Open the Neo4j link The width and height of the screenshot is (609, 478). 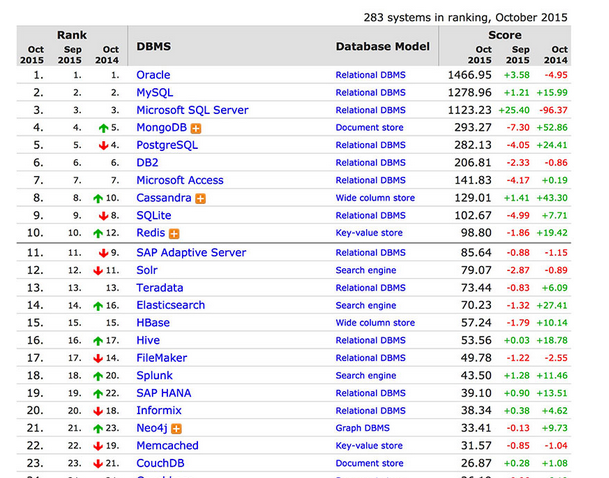[152, 428]
